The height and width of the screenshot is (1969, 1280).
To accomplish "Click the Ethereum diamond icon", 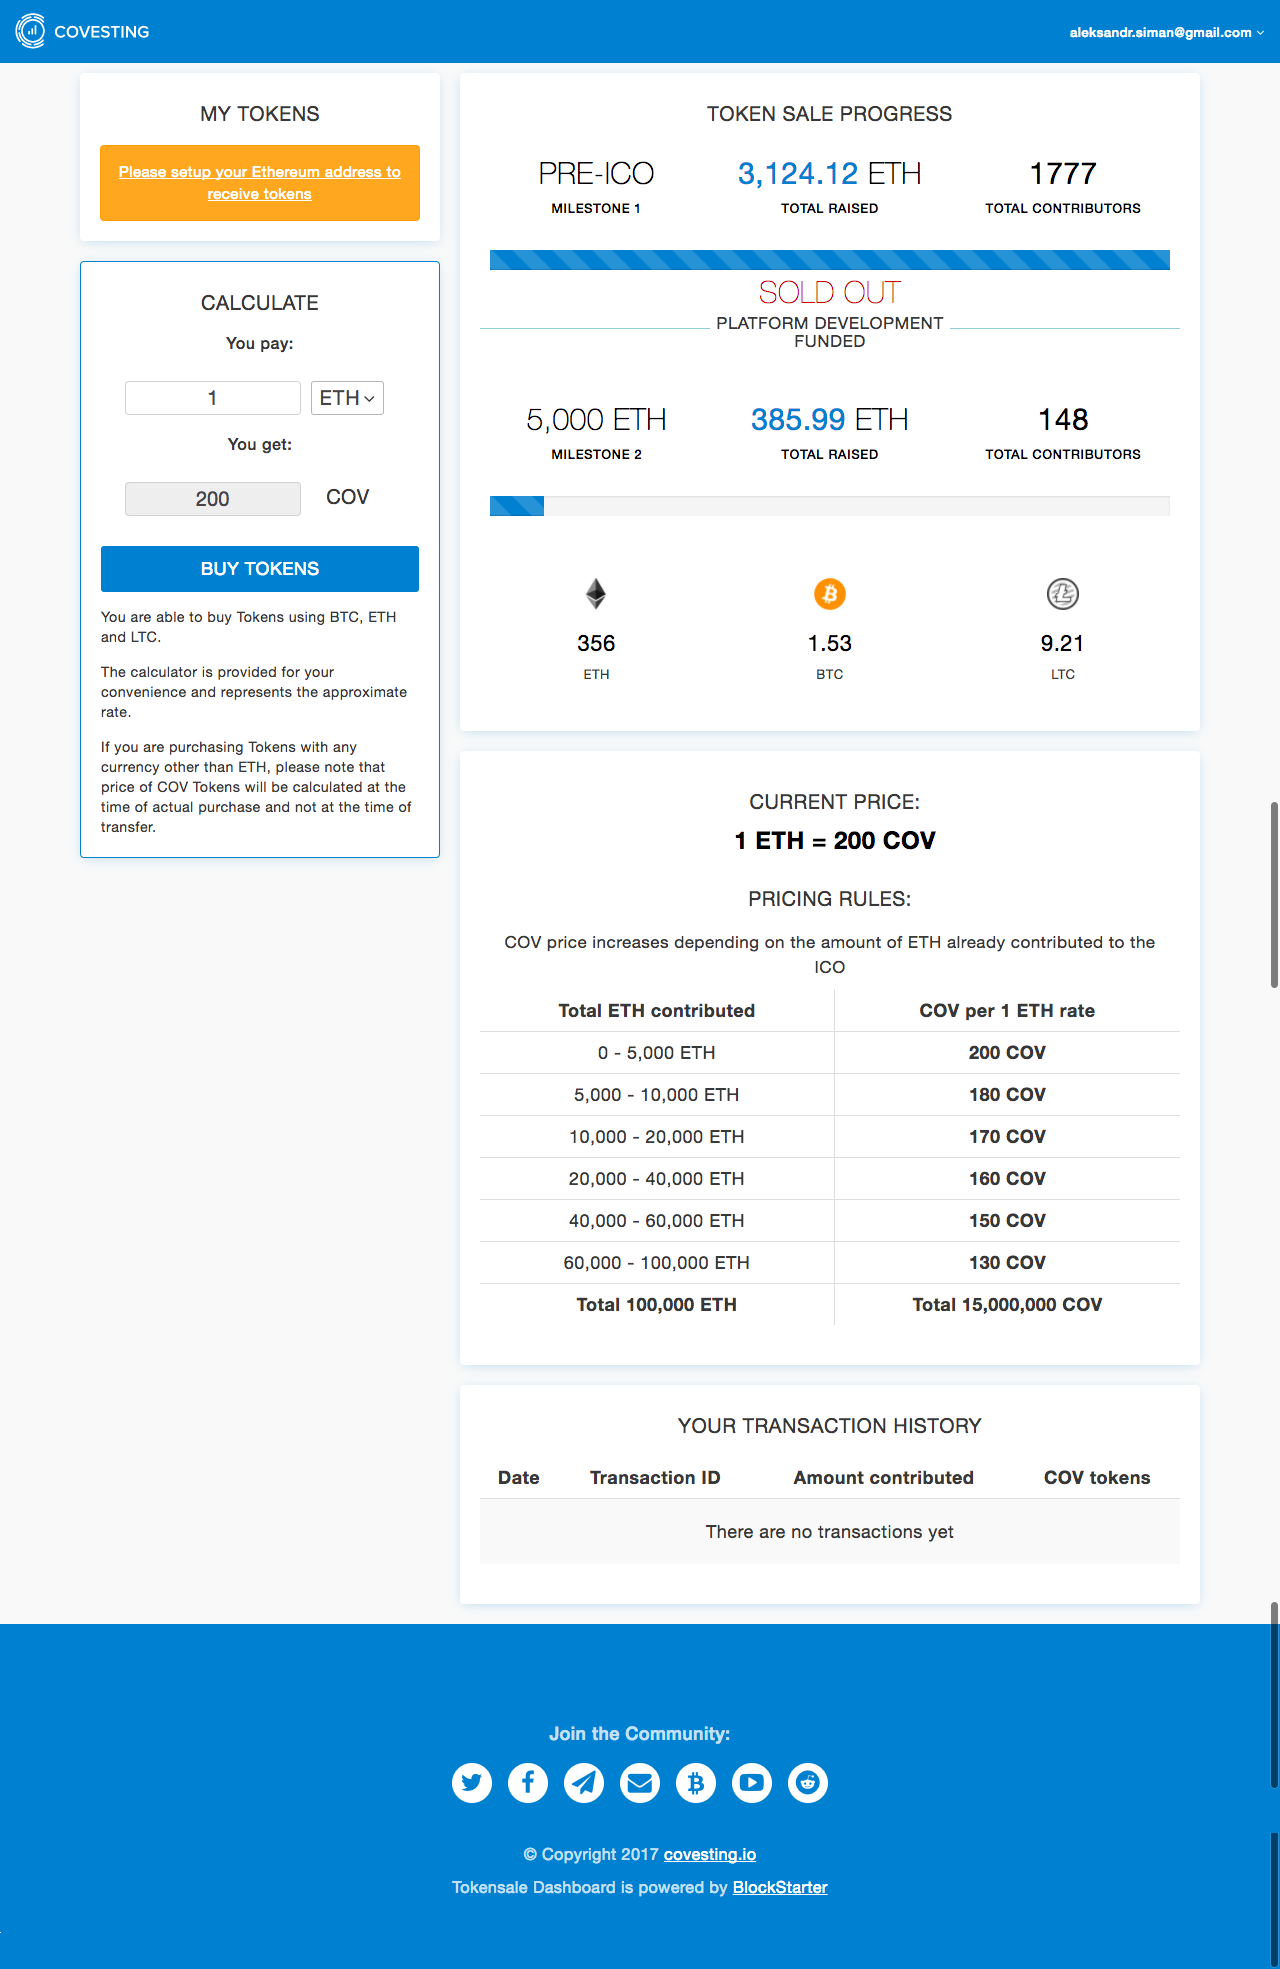I will [x=596, y=594].
